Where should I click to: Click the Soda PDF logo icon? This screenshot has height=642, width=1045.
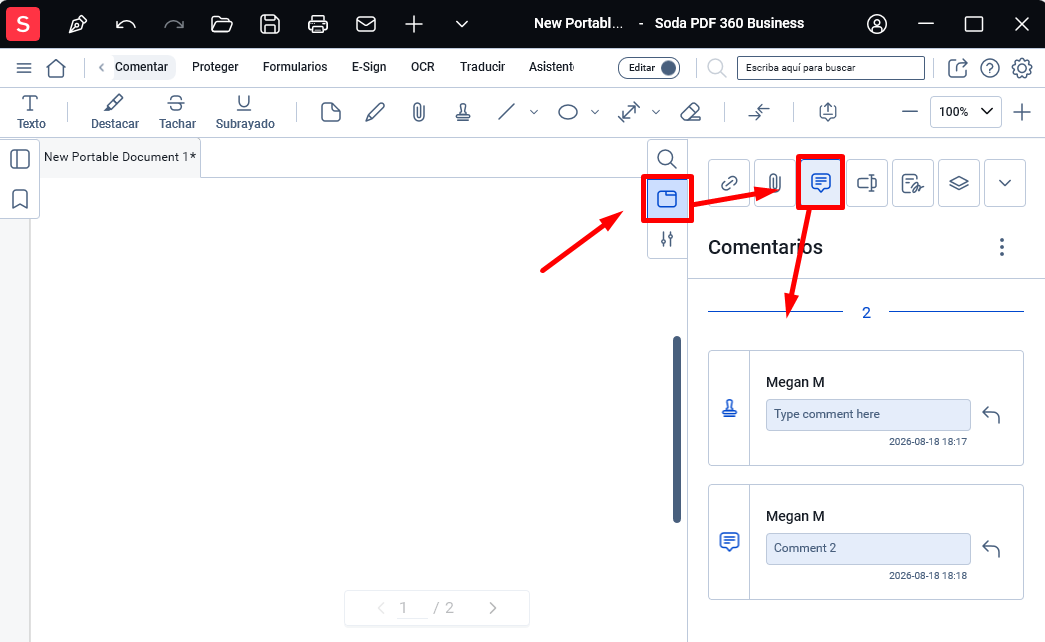[x=23, y=24]
